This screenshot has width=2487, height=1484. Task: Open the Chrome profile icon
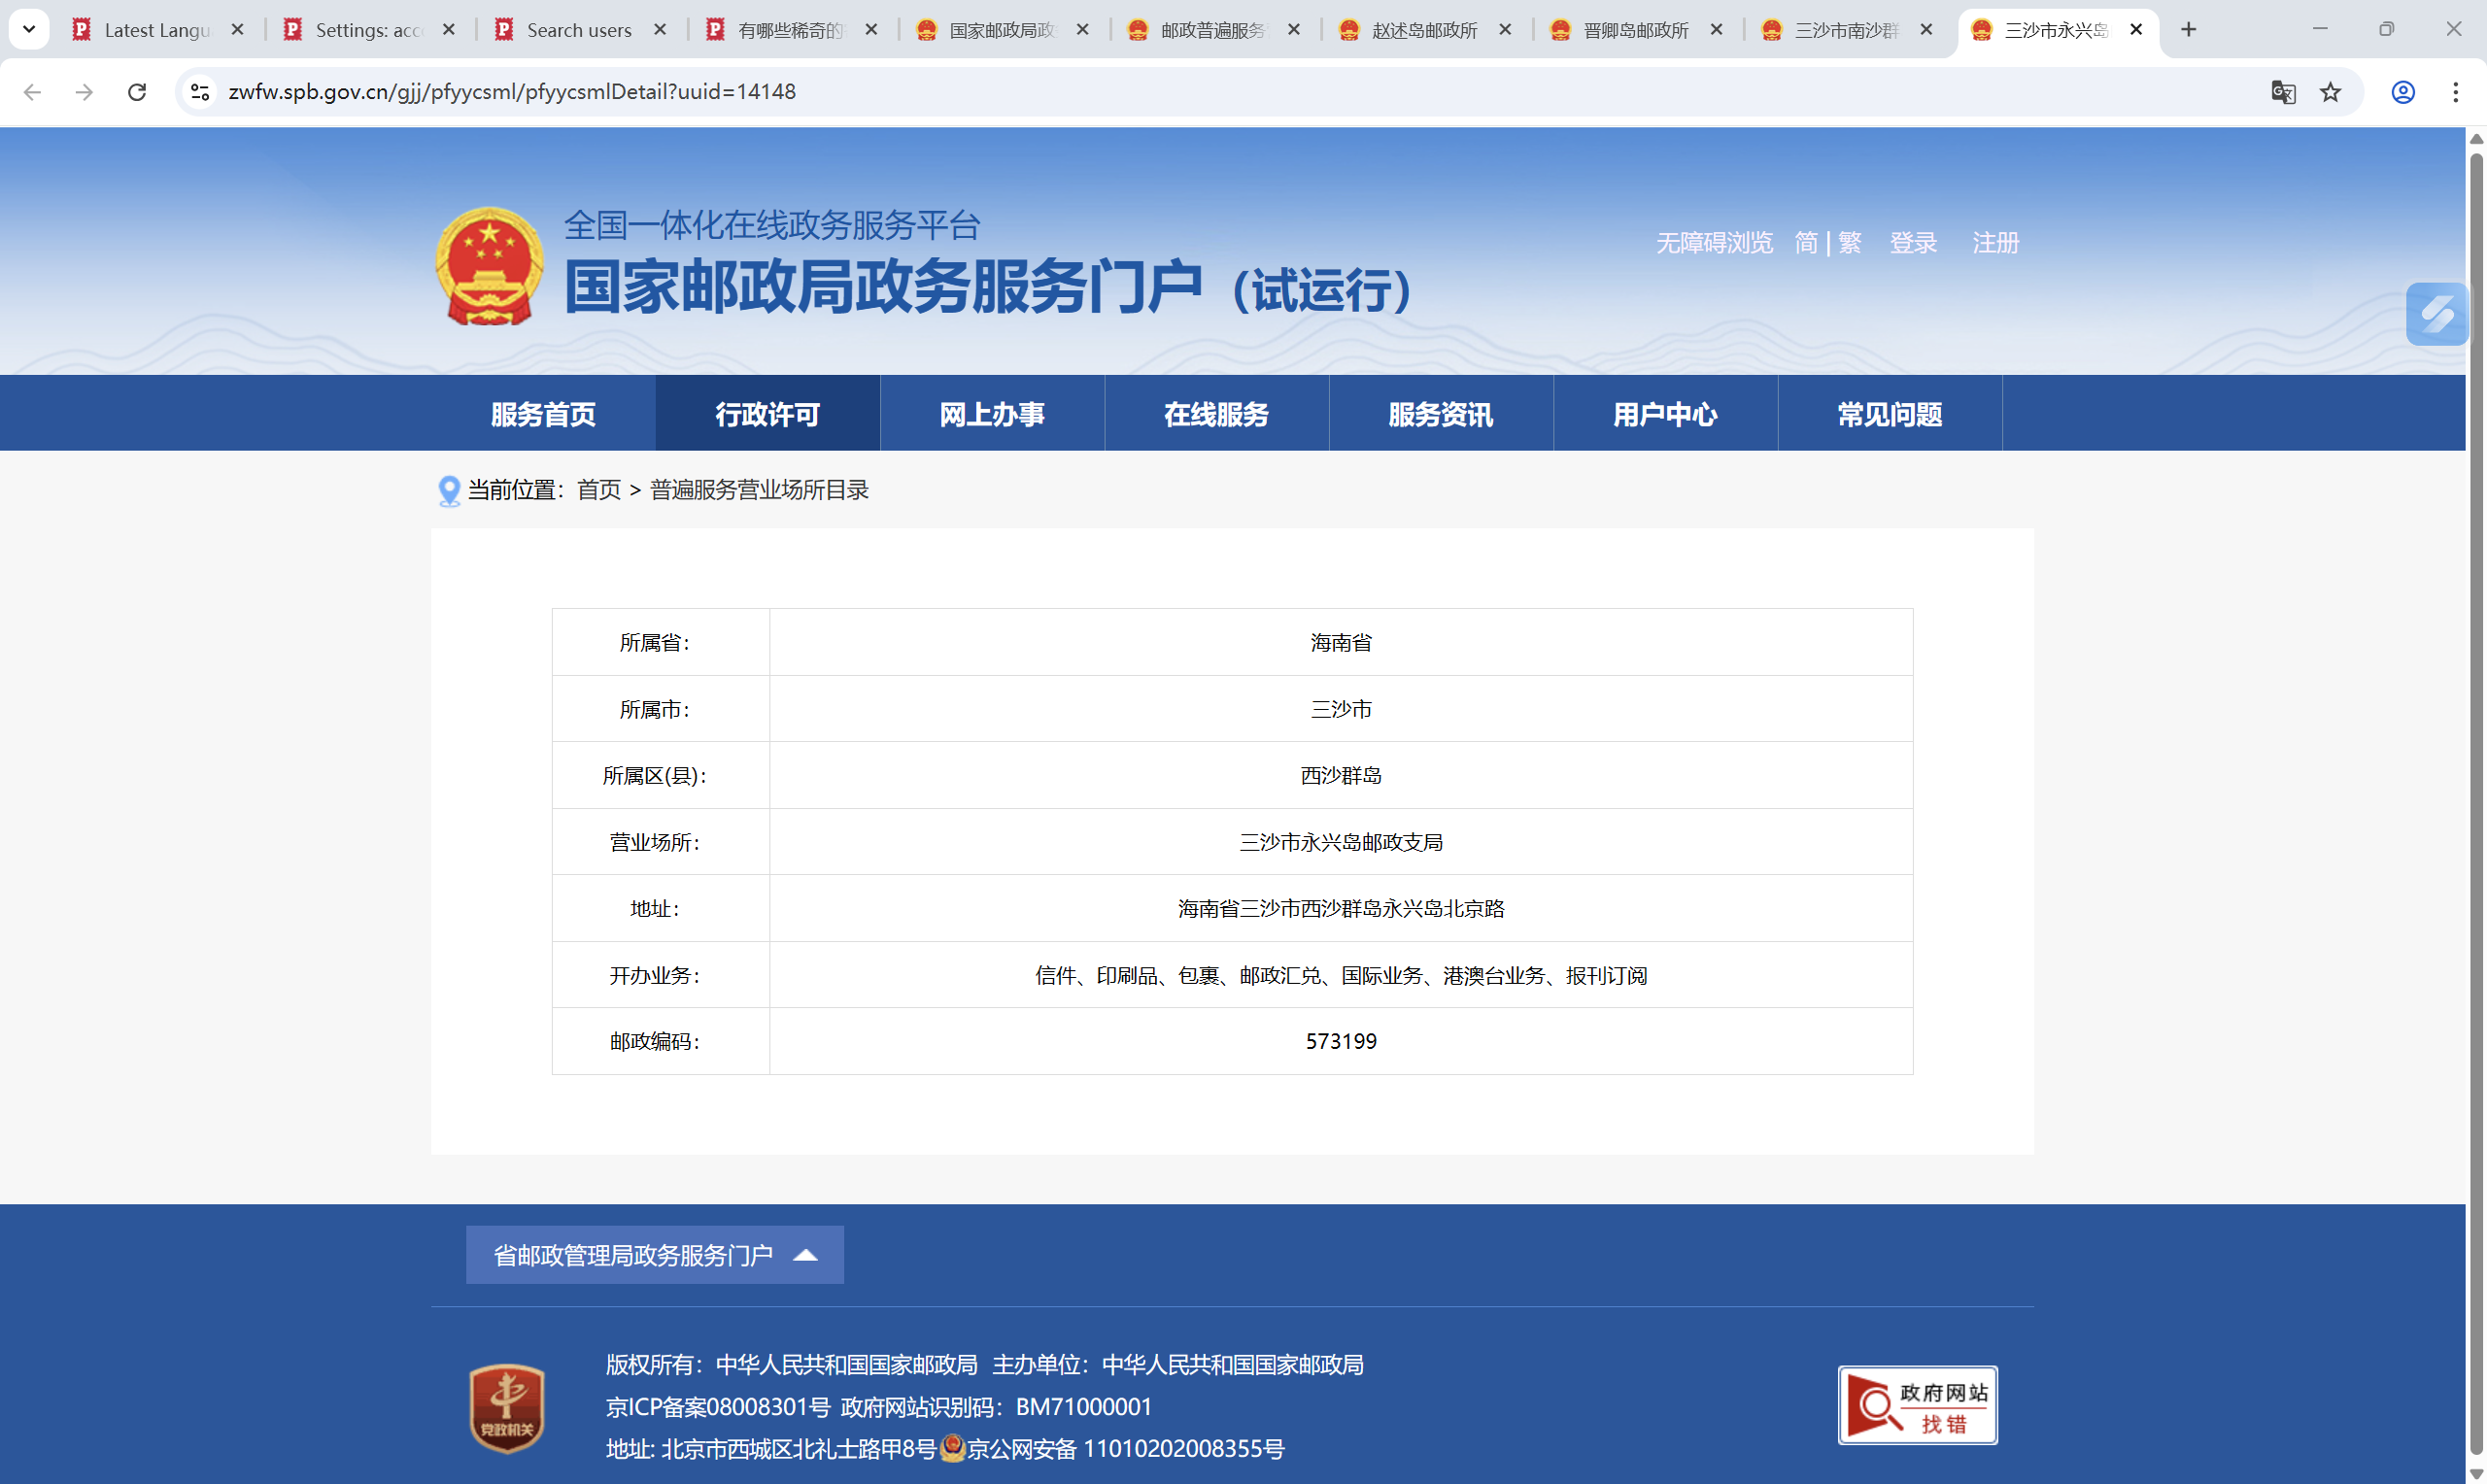click(x=2403, y=92)
